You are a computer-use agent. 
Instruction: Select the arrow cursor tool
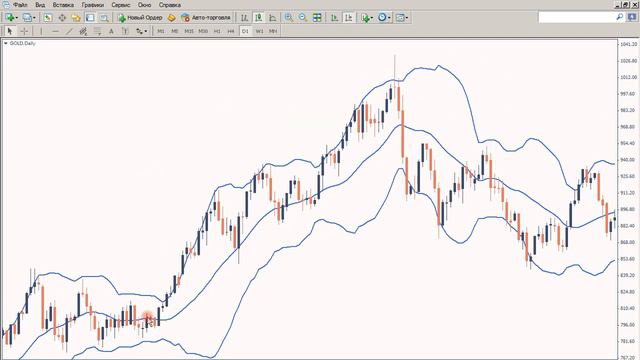[x=10, y=31]
